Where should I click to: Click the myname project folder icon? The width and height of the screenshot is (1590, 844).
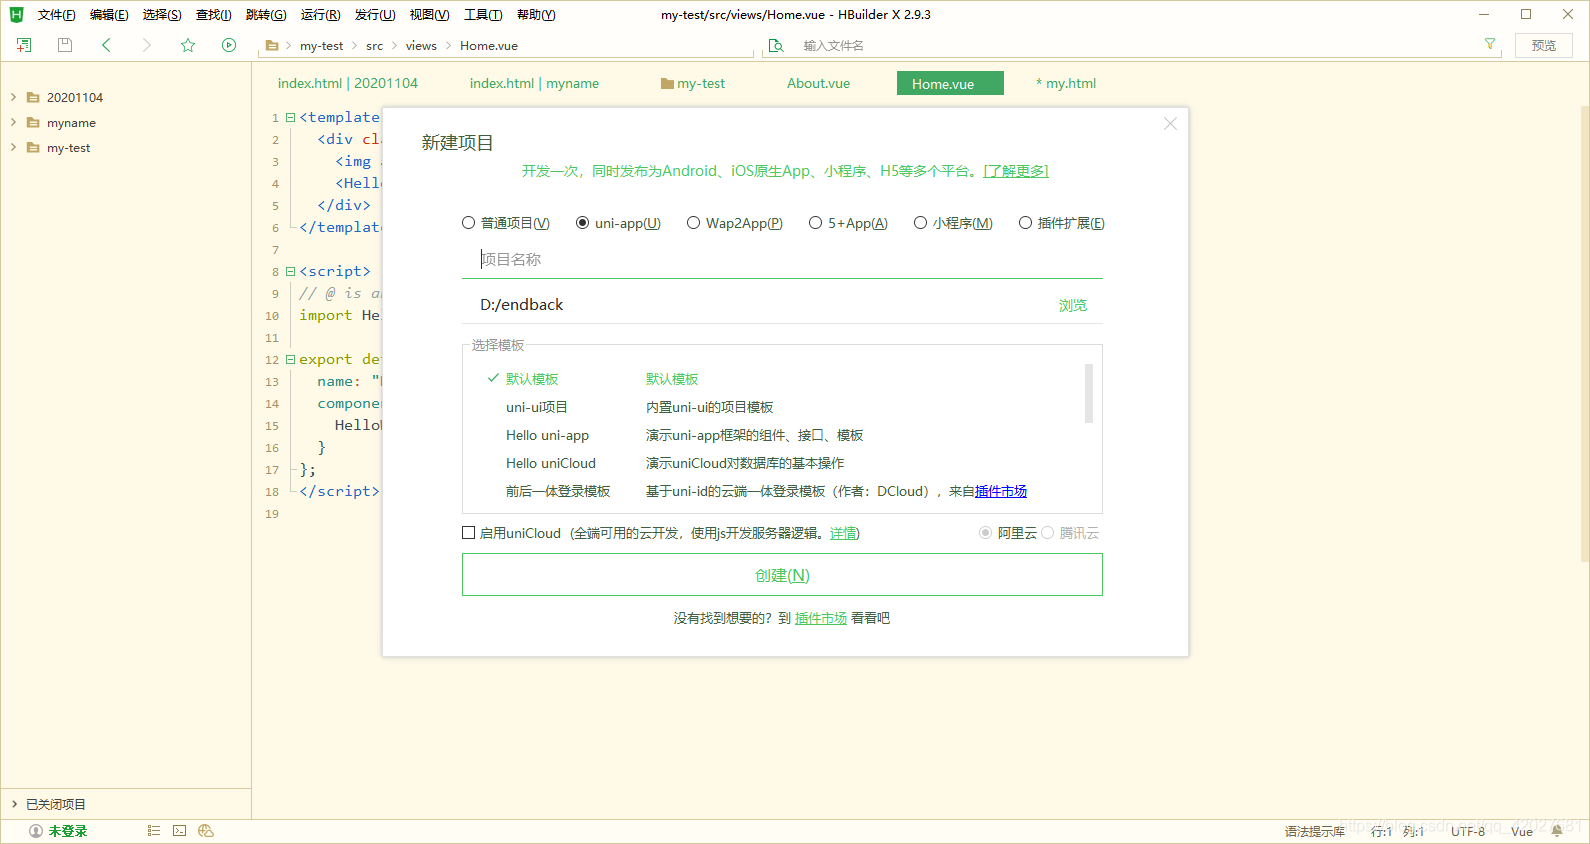click(x=33, y=122)
